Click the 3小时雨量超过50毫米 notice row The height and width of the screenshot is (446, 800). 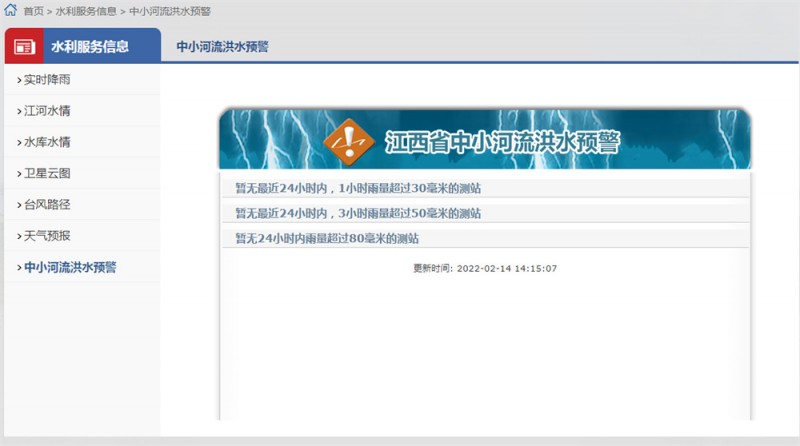coord(485,213)
